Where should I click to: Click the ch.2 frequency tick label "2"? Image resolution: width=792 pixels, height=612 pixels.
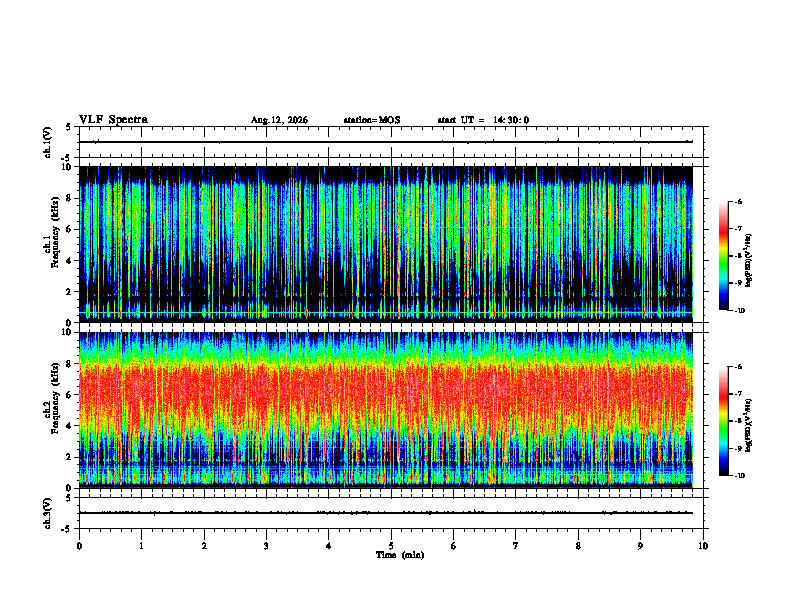point(70,457)
